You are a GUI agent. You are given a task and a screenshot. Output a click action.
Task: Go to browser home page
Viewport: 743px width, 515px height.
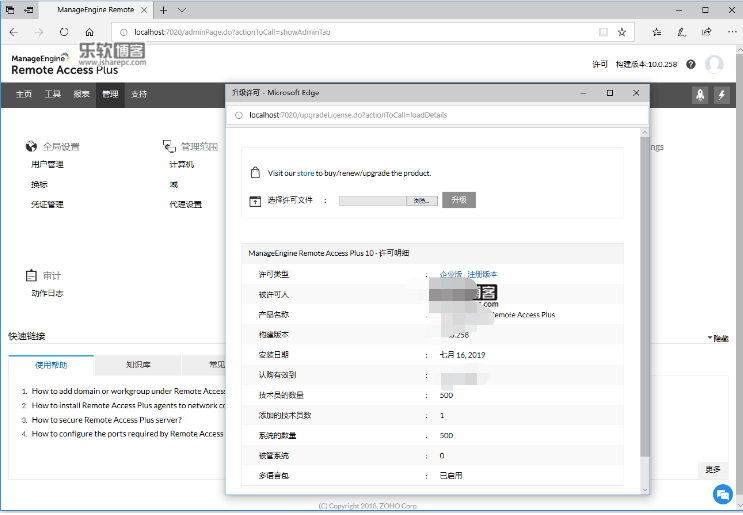coord(89,32)
